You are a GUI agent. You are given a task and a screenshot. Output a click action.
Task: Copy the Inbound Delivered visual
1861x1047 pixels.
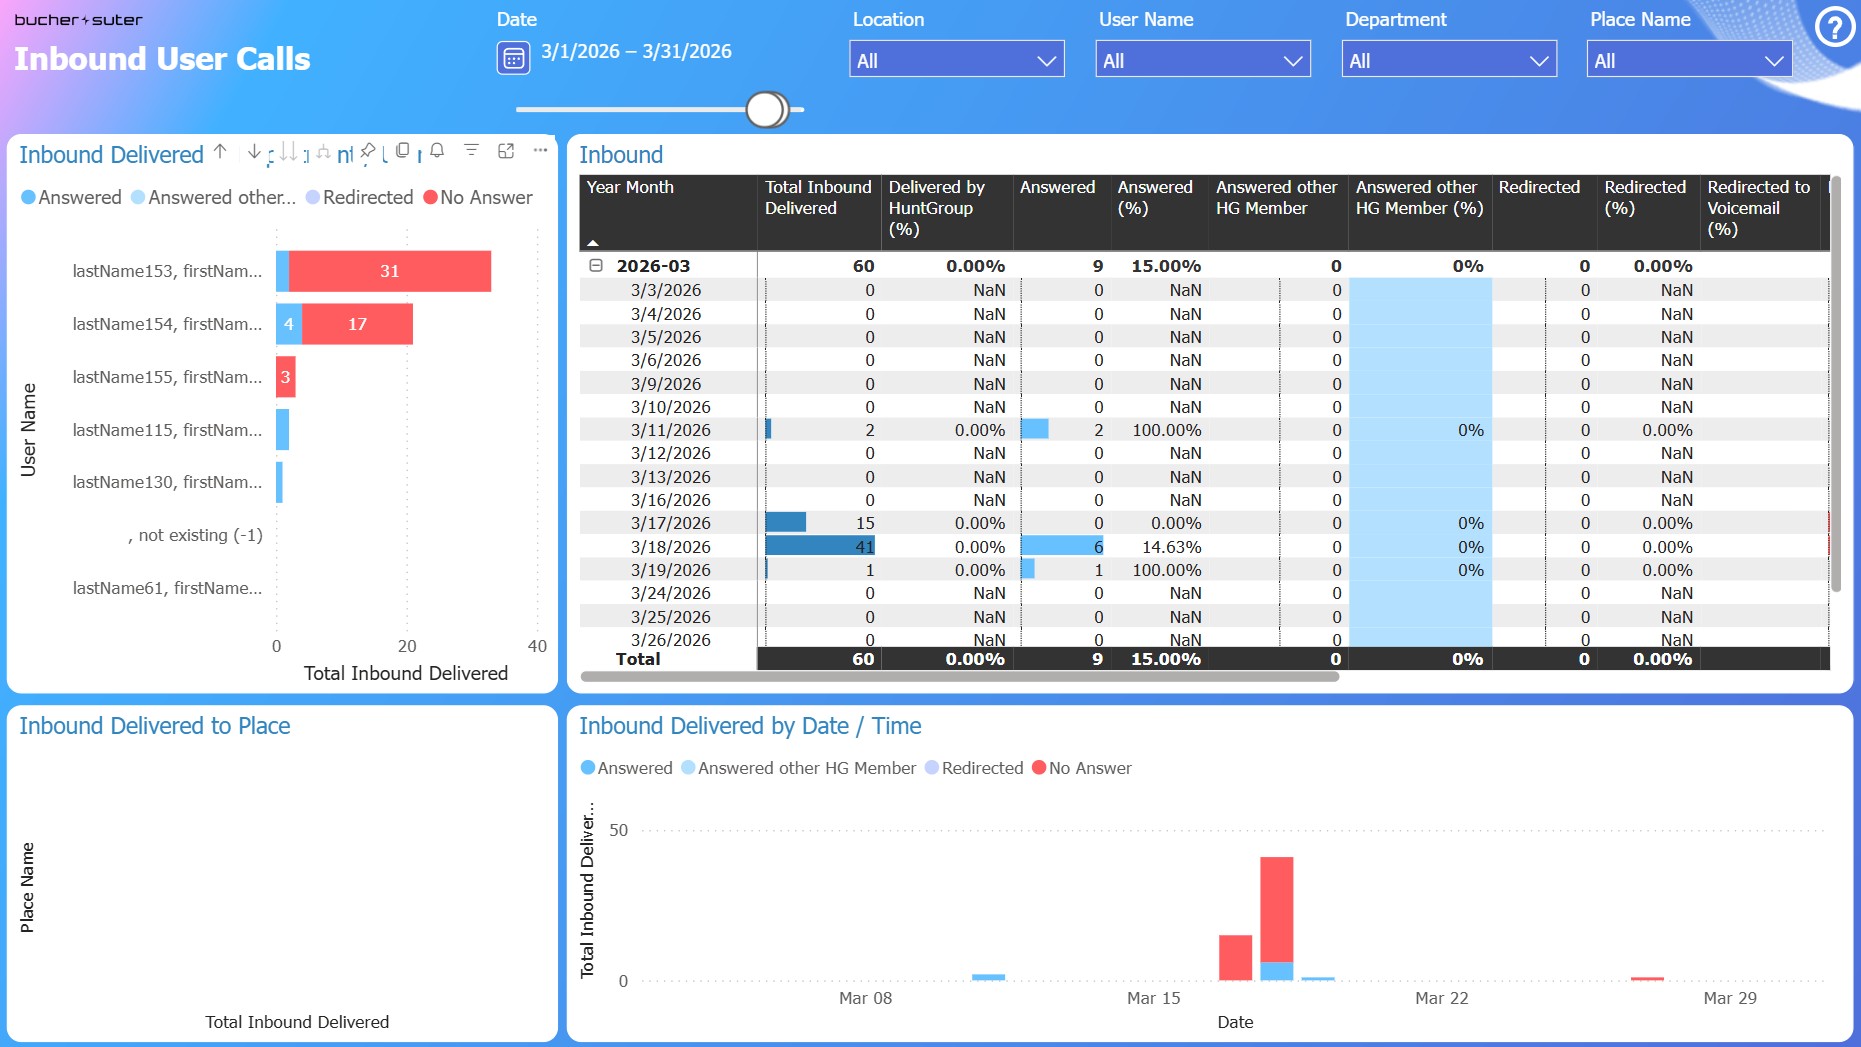(402, 151)
